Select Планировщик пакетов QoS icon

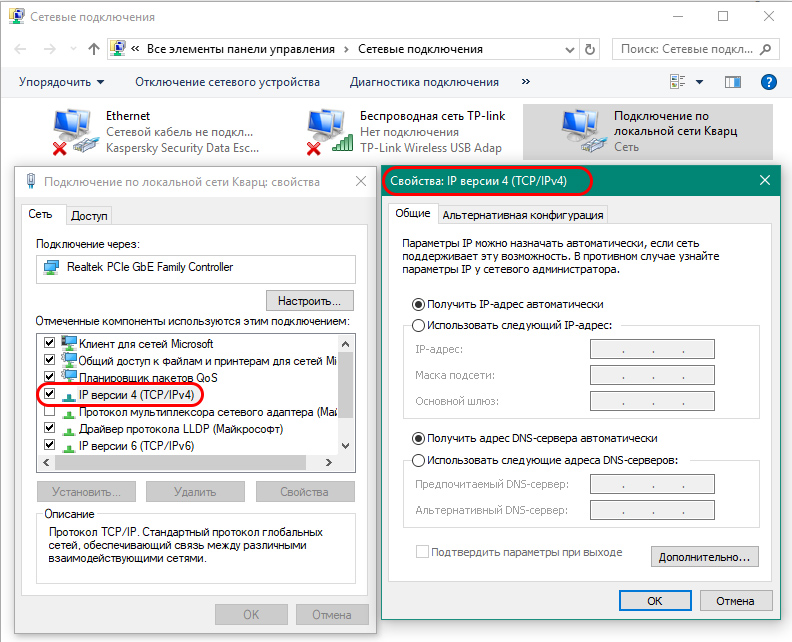[x=69, y=376]
